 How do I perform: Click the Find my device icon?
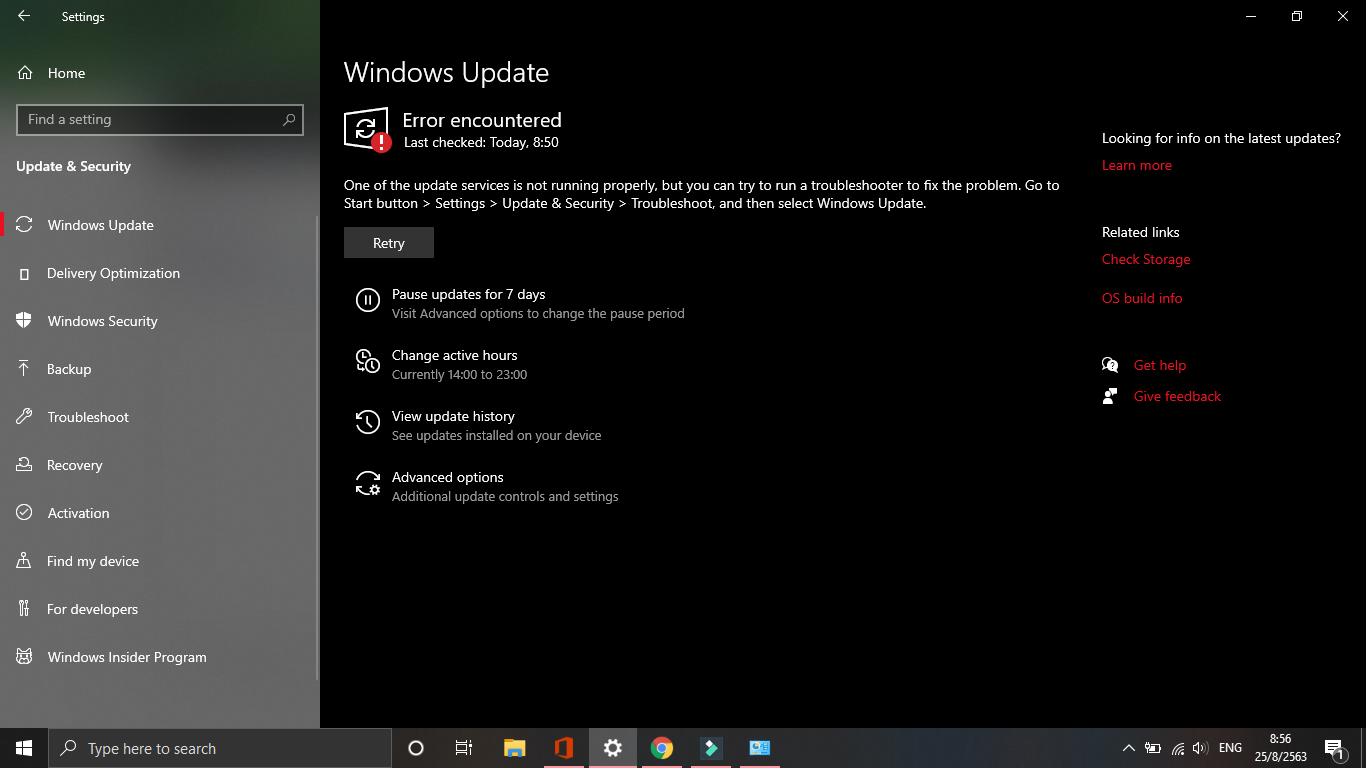point(25,561)
